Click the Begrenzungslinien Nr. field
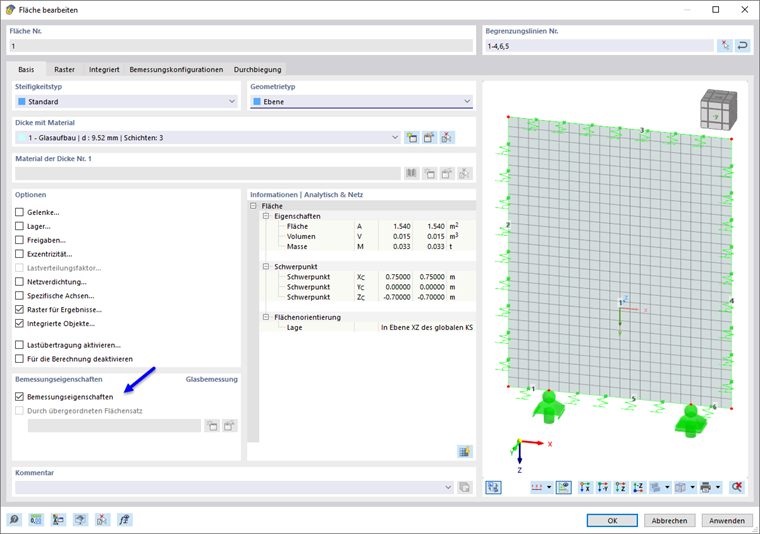The height and width of the screenshot is (534, 760). click(x=600, y=46)
